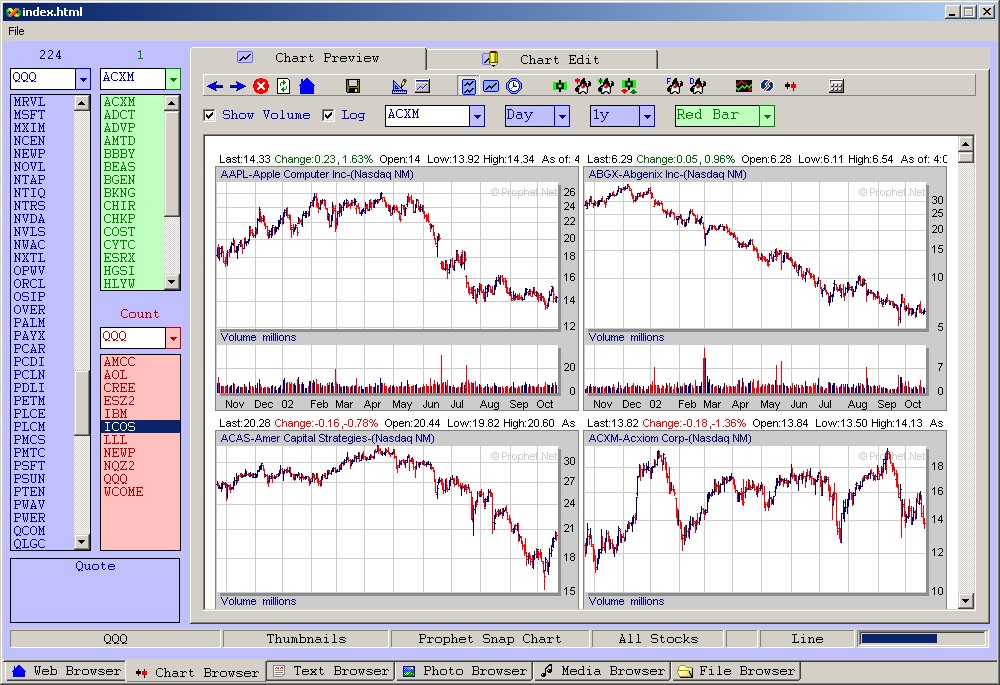Image resolution: width=1000 pixels, height=685 pixels.
Task: Open the Text Browser tab
Action: pos(330,671)
